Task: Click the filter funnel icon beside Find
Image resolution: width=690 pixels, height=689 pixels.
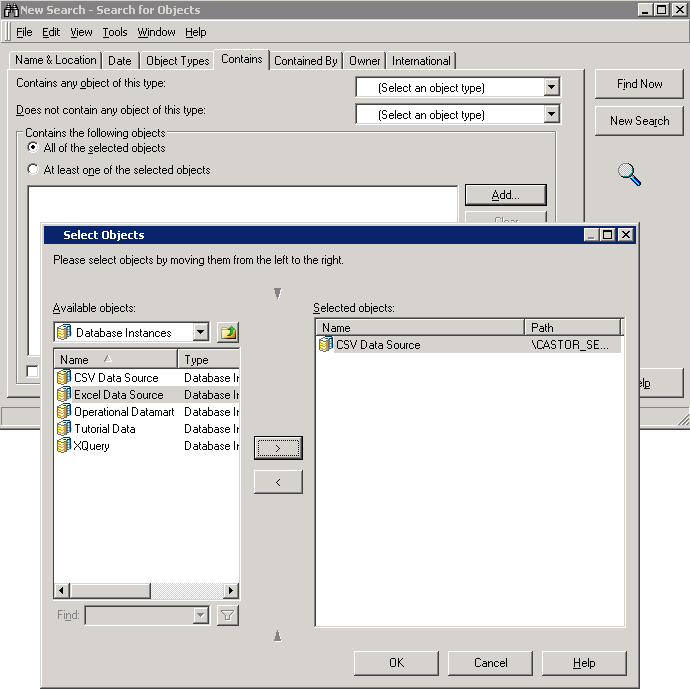Action: (x=228, y=616)
